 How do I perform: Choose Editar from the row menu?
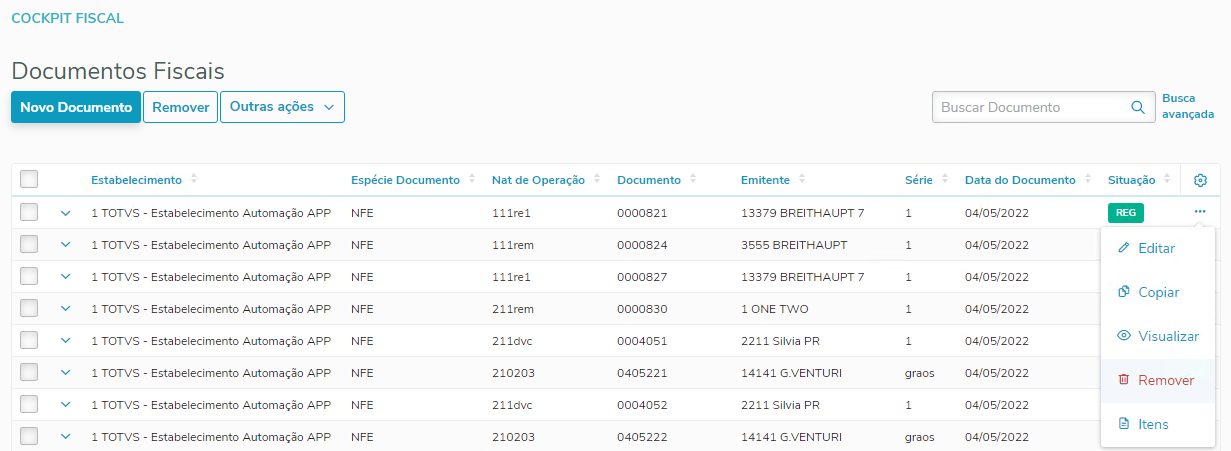coord(1158,248)
